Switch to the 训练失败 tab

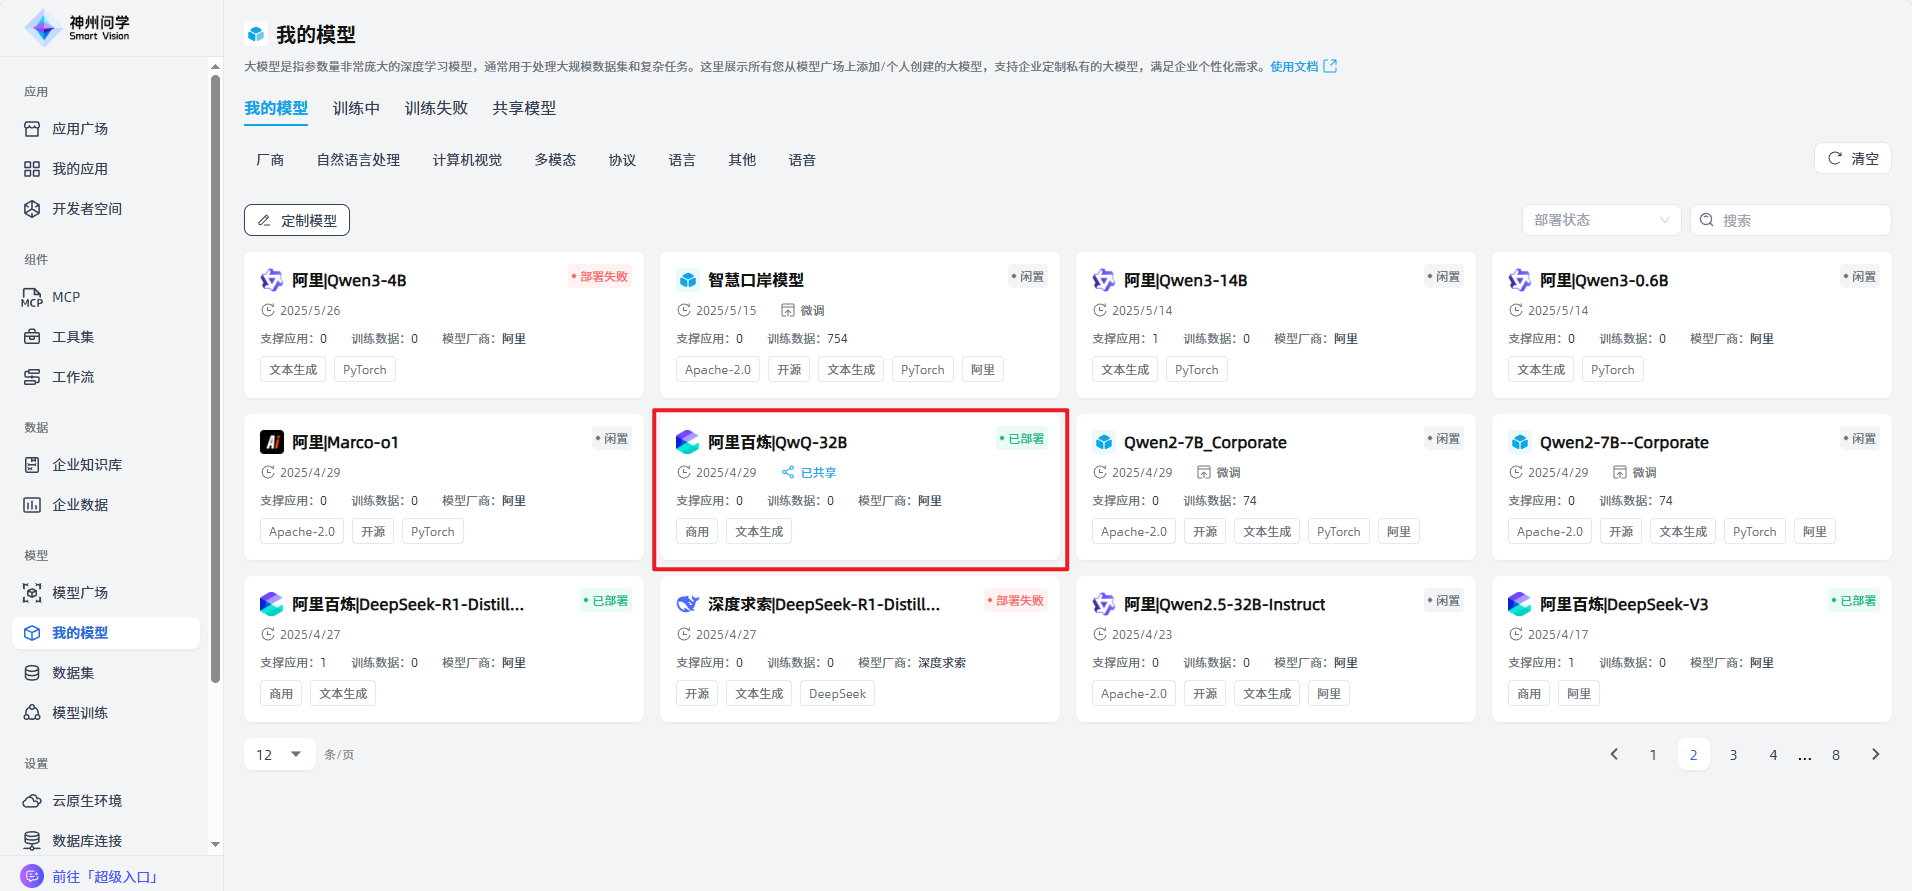click(x=436, y=108)
